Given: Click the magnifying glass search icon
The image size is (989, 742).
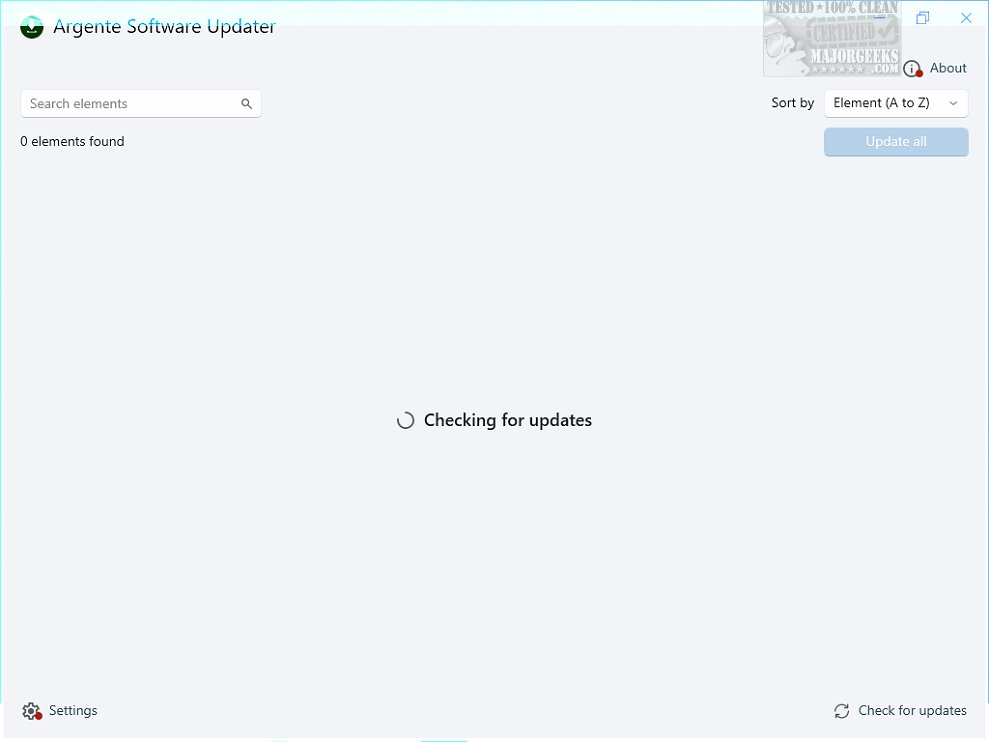Looking at the screenshot, I should (246, 103).
